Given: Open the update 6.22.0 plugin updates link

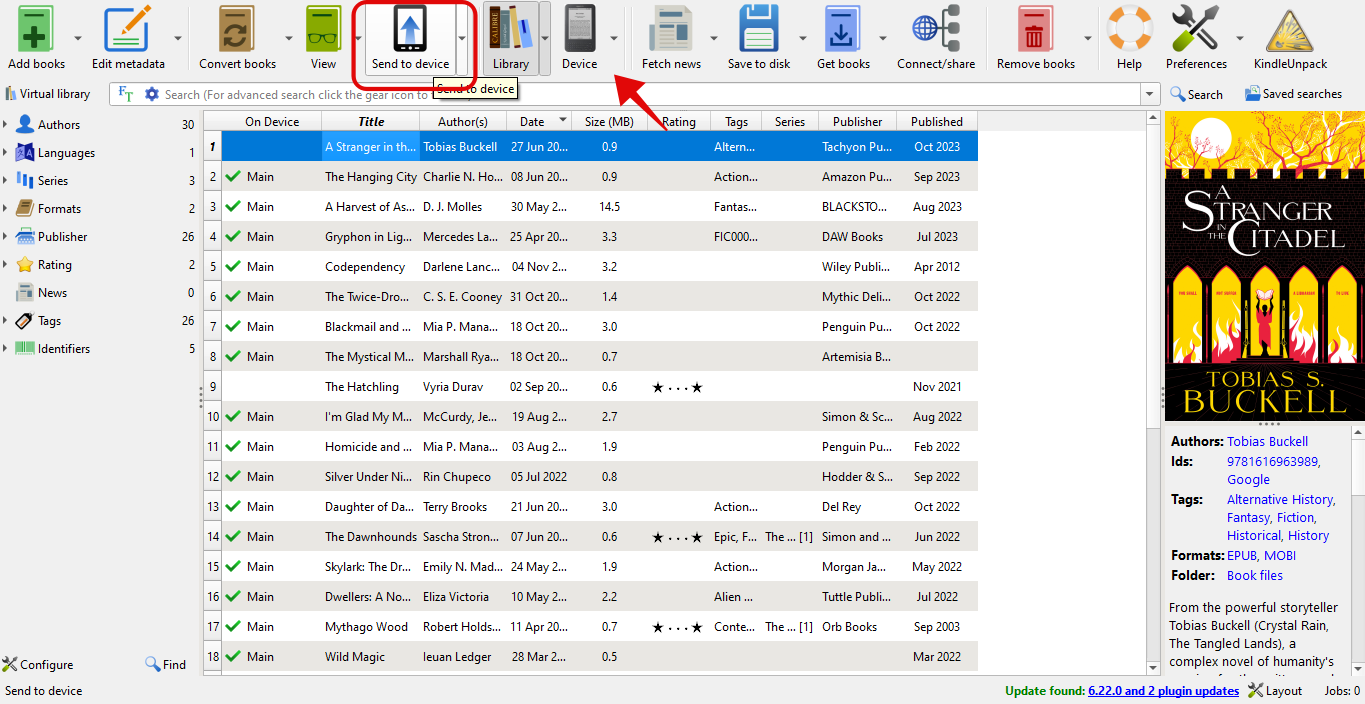Looking at the screenshot, I should click(x=1163, y=691).
